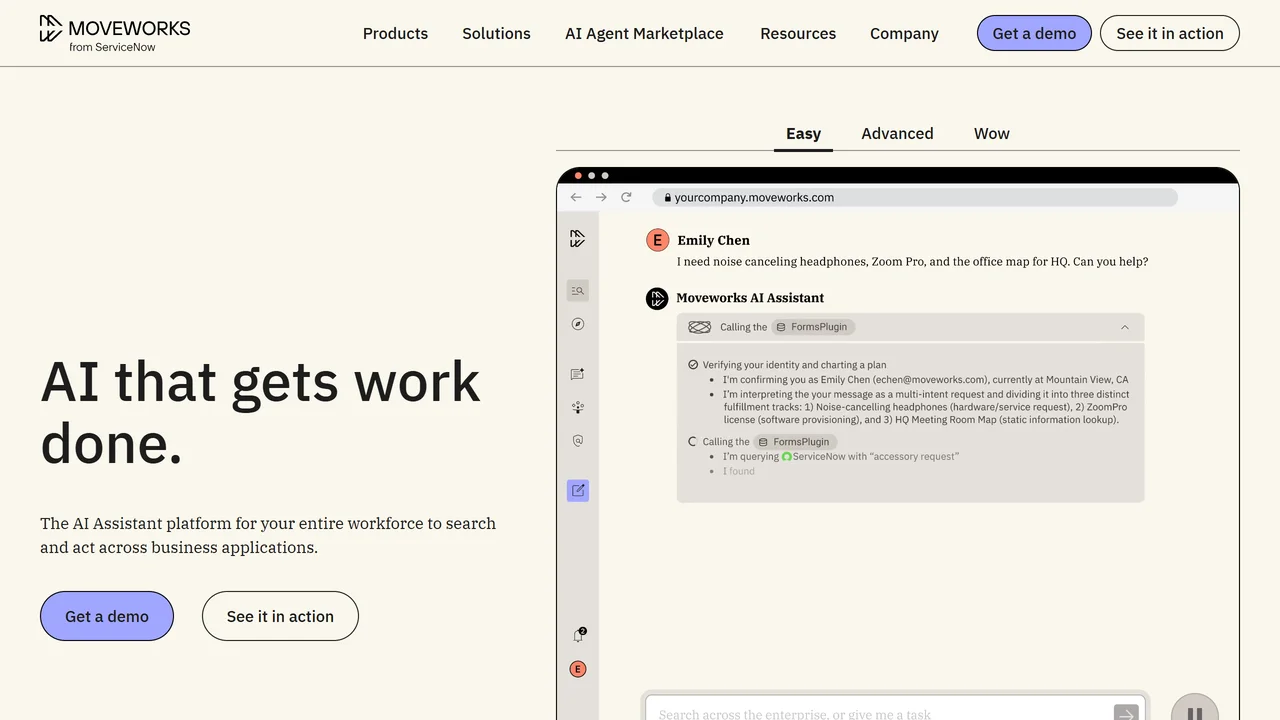Click the browser reload icon in demo

pyautogui.click(x=626, y=197)
